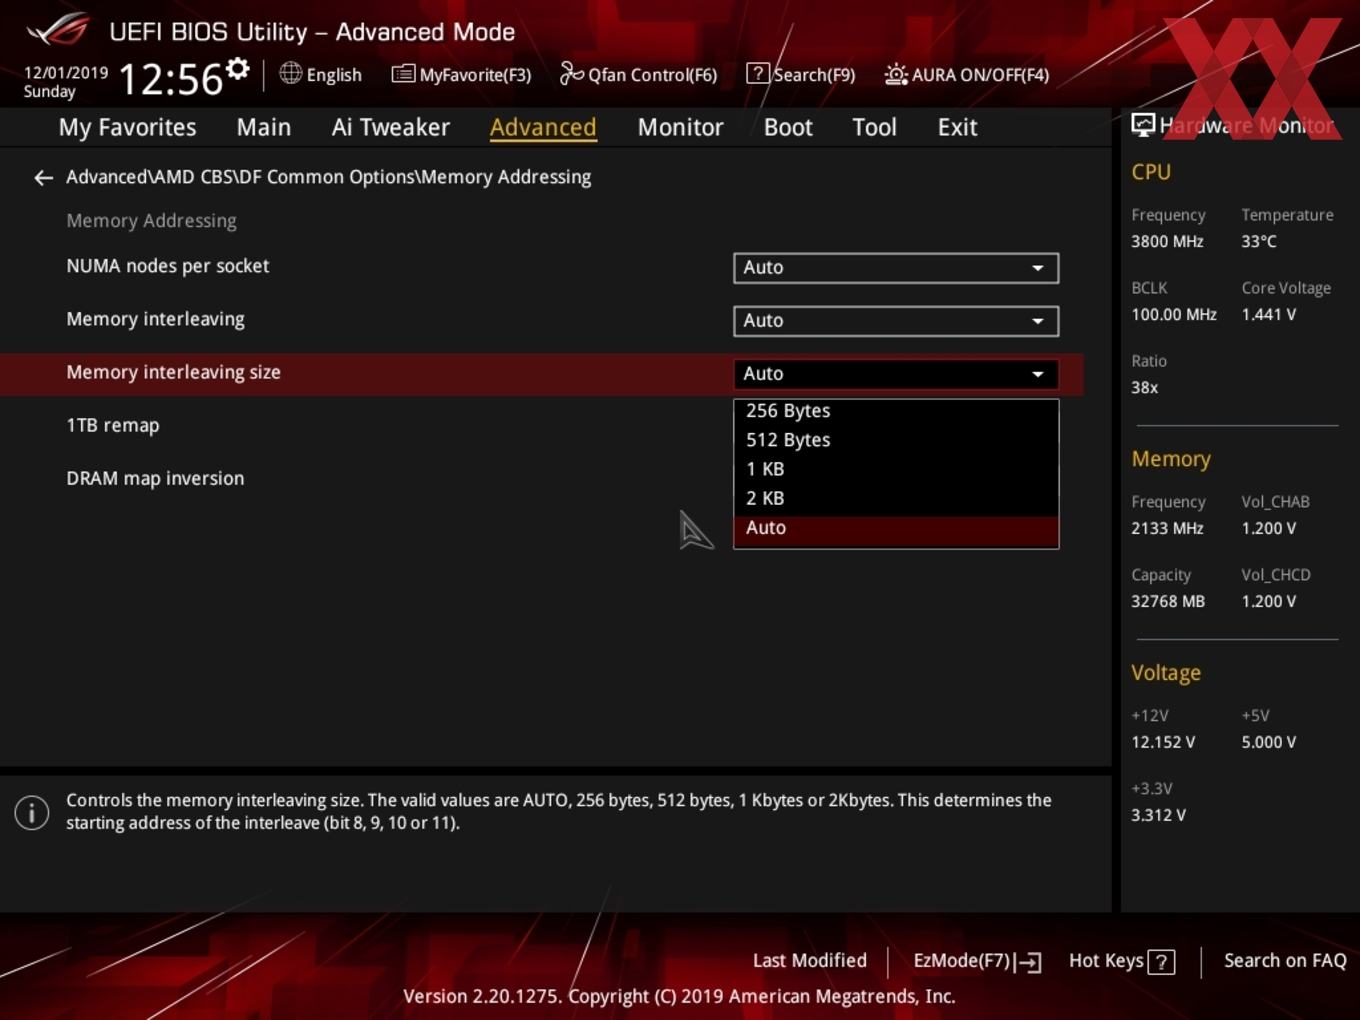The width and height of the screenshot is (1360, 1020).
Task: Open Search(F9)
Action: tap(814, 75)
